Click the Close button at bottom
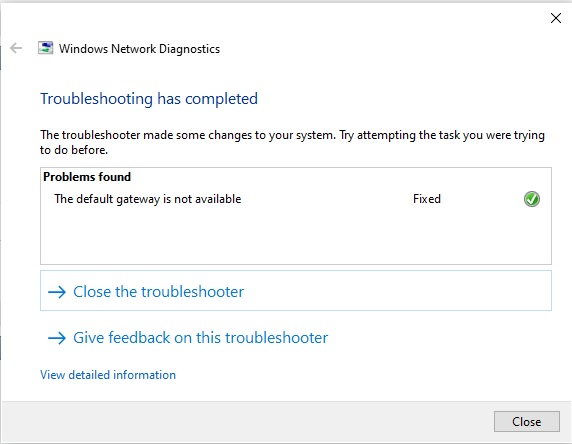The width and height of the screenshot is (572, 444). (x=526, y=422)
